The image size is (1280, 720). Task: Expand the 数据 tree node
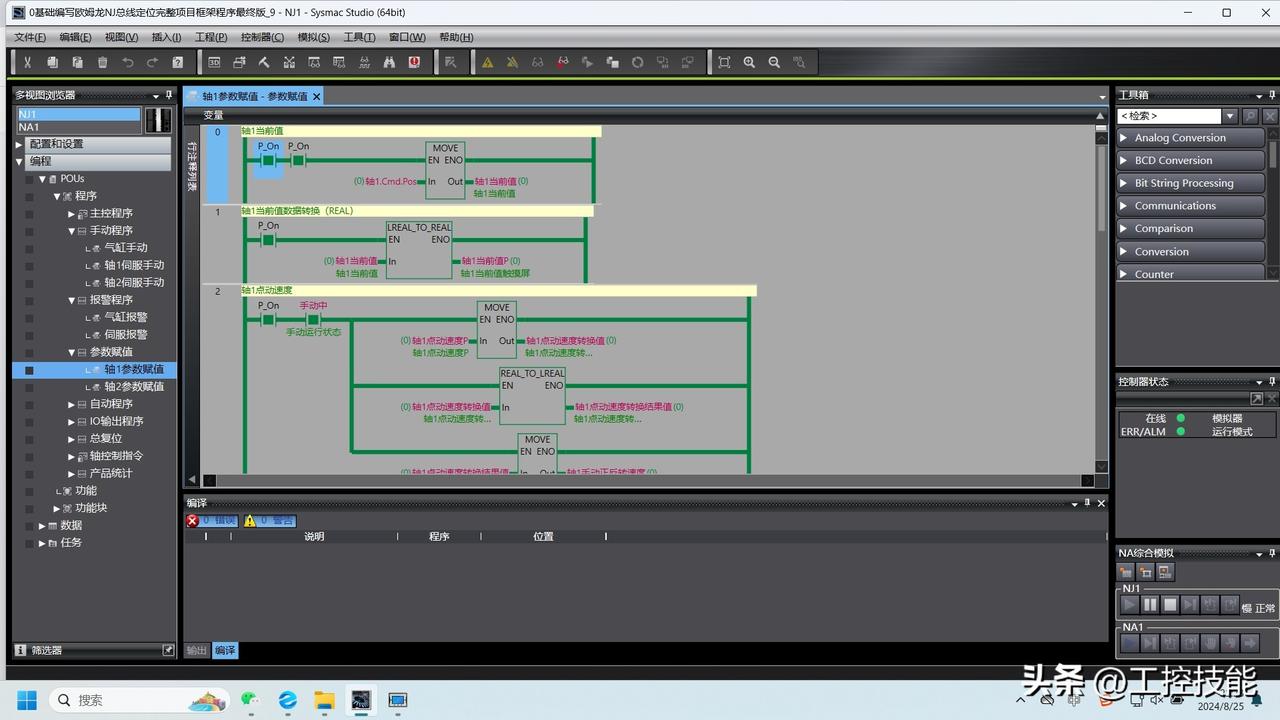tap(41, 525)
